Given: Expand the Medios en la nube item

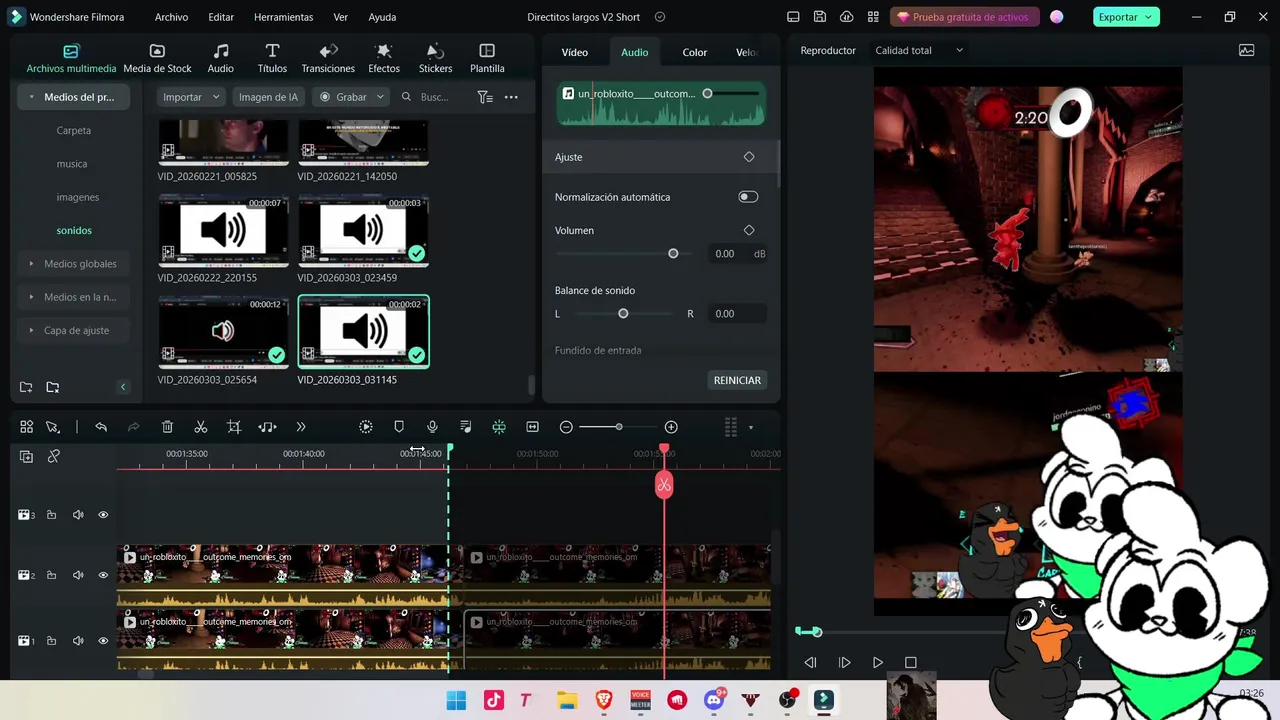Looking at the screenshot, I should [32, 297].
